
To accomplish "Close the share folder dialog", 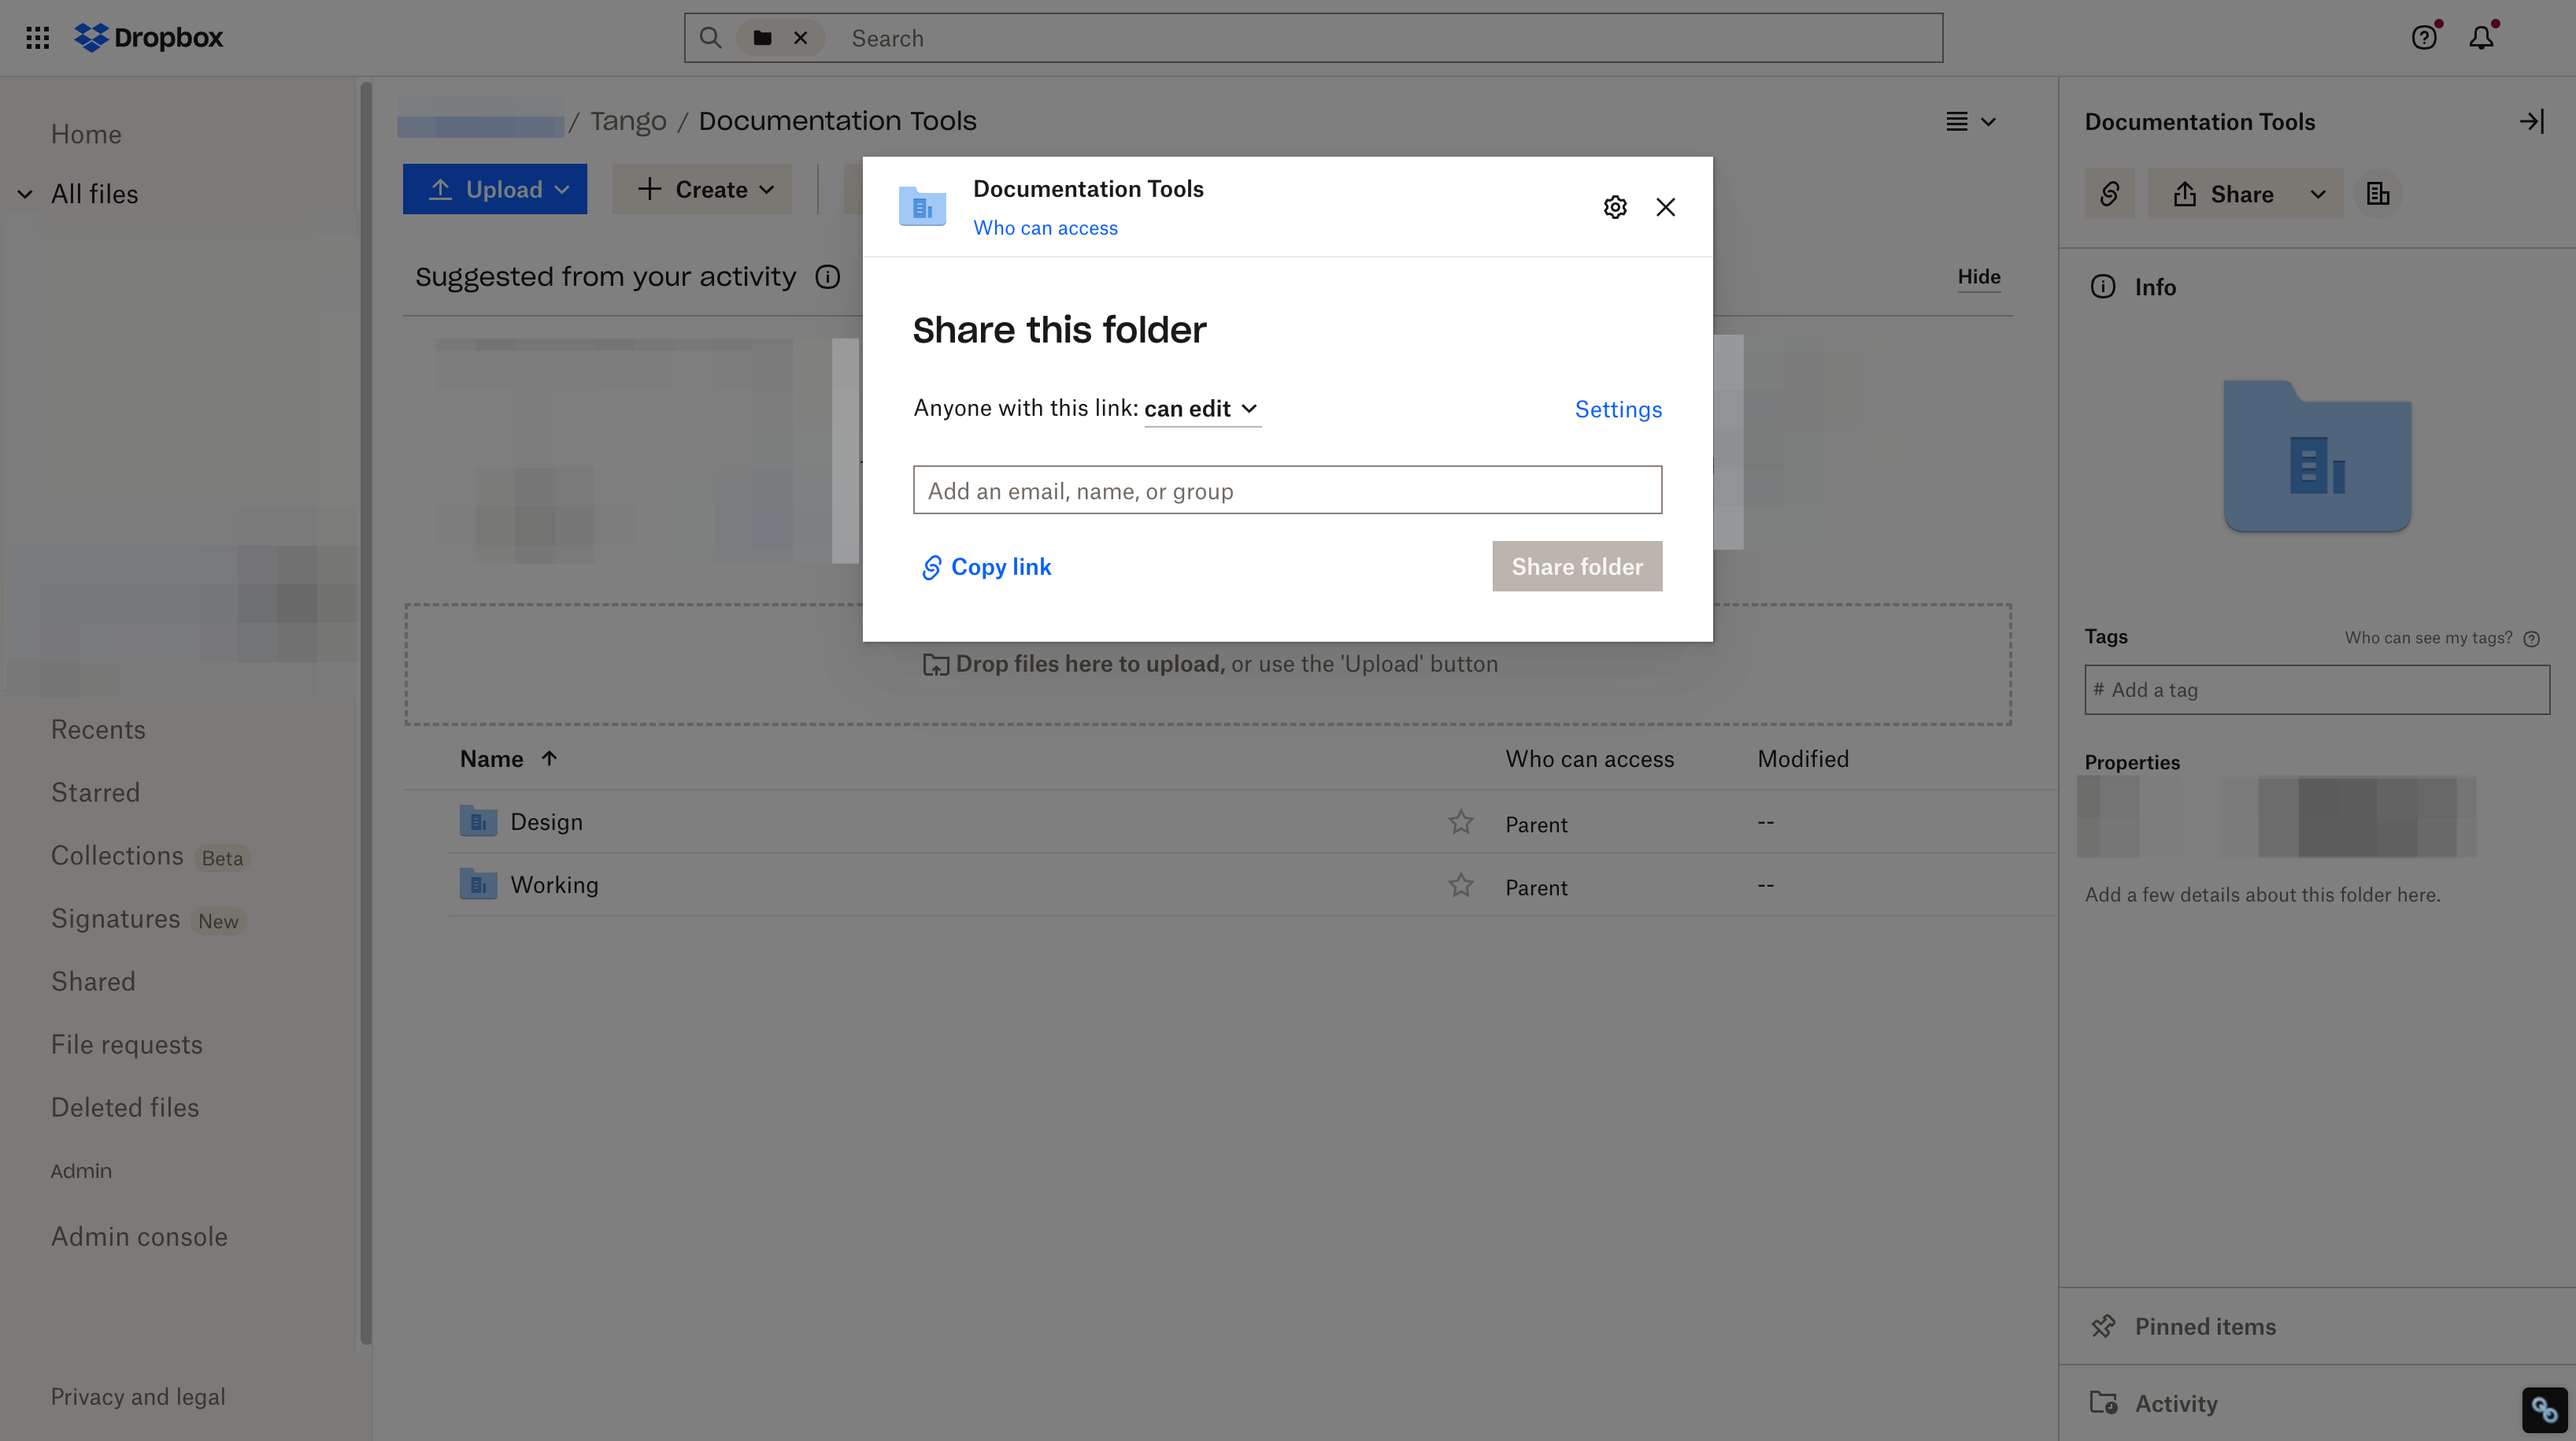I will pyautogui.click(x=1665, y=207).
